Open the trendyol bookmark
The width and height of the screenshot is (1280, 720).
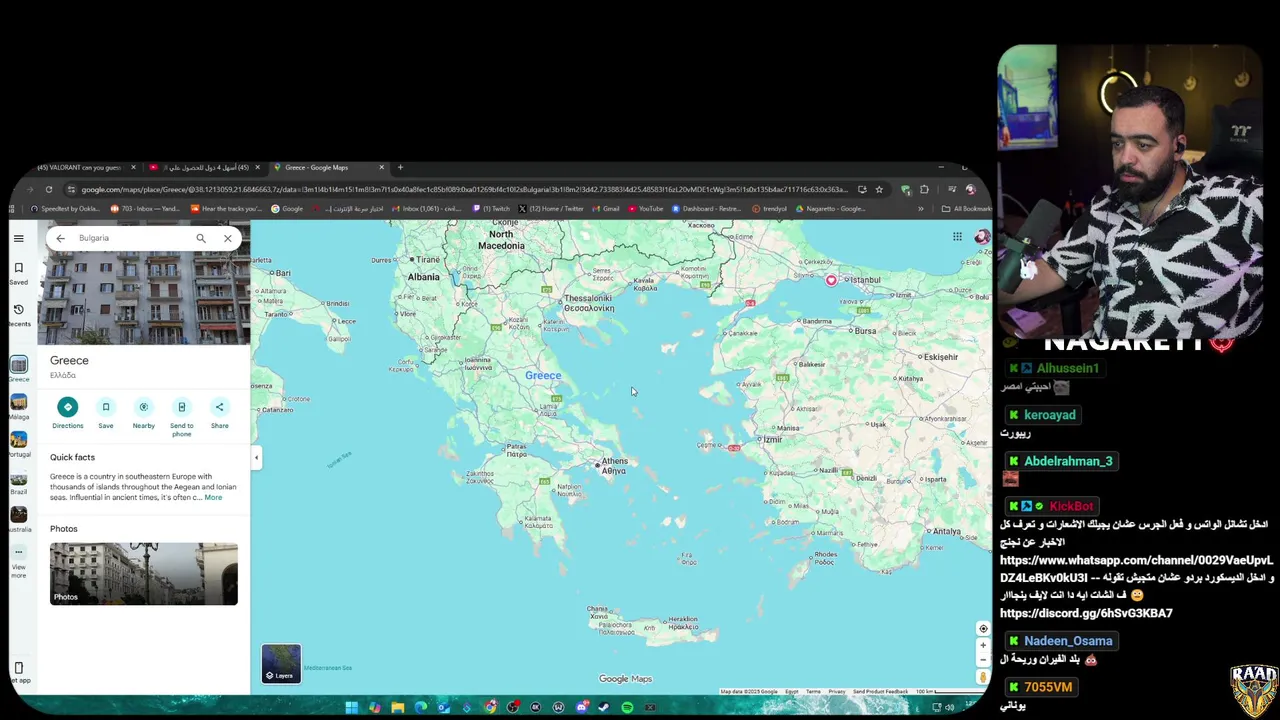point(770,209)
